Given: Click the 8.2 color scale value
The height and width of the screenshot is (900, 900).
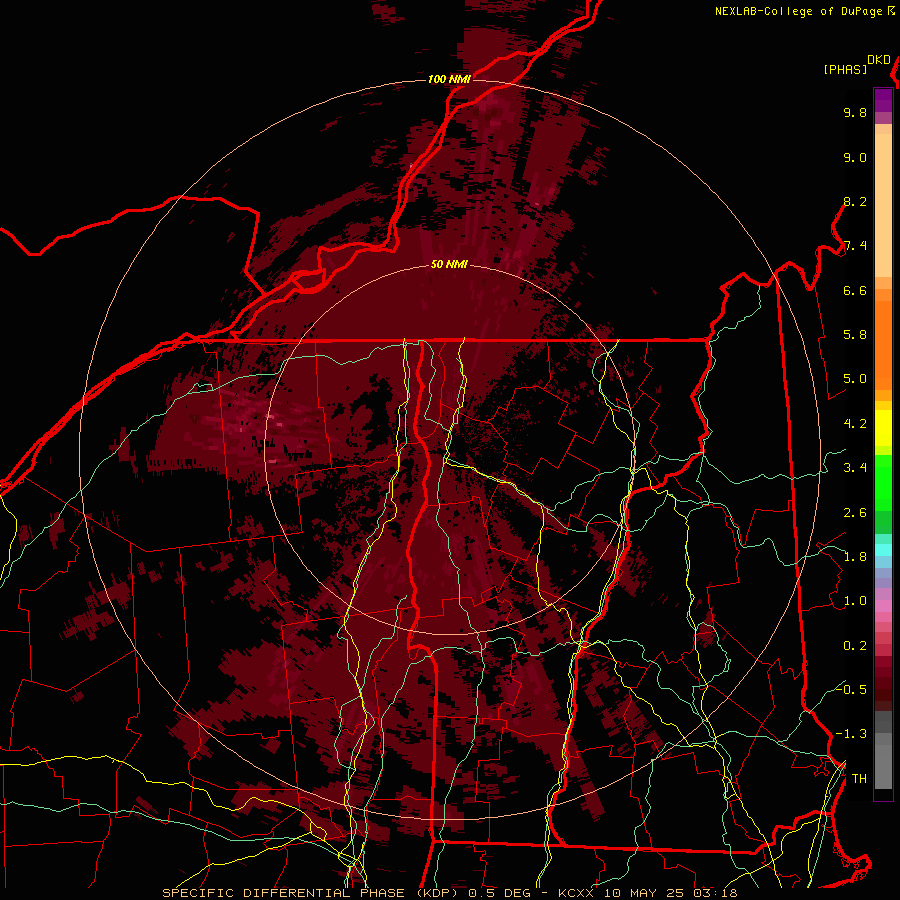Looking at the screenshot, I should [855, 202].
